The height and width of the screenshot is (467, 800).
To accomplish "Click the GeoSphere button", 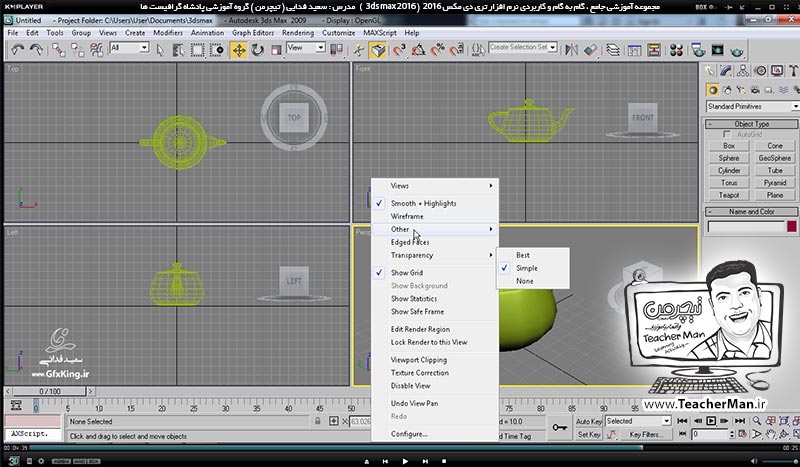I will click(774, 158).
